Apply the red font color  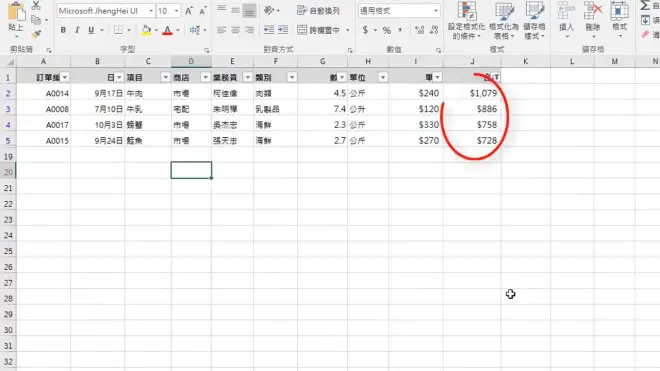point(168,30)
